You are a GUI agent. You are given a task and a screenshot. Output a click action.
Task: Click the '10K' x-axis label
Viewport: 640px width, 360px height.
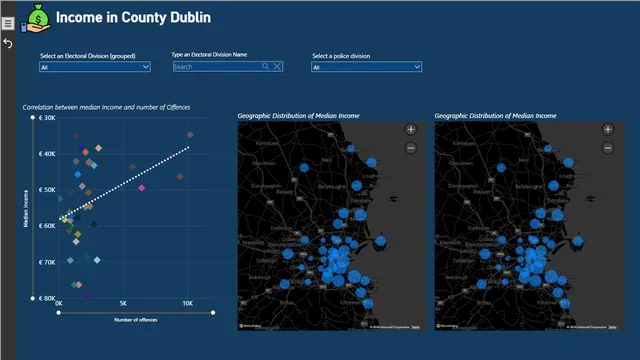pos(188,303)
